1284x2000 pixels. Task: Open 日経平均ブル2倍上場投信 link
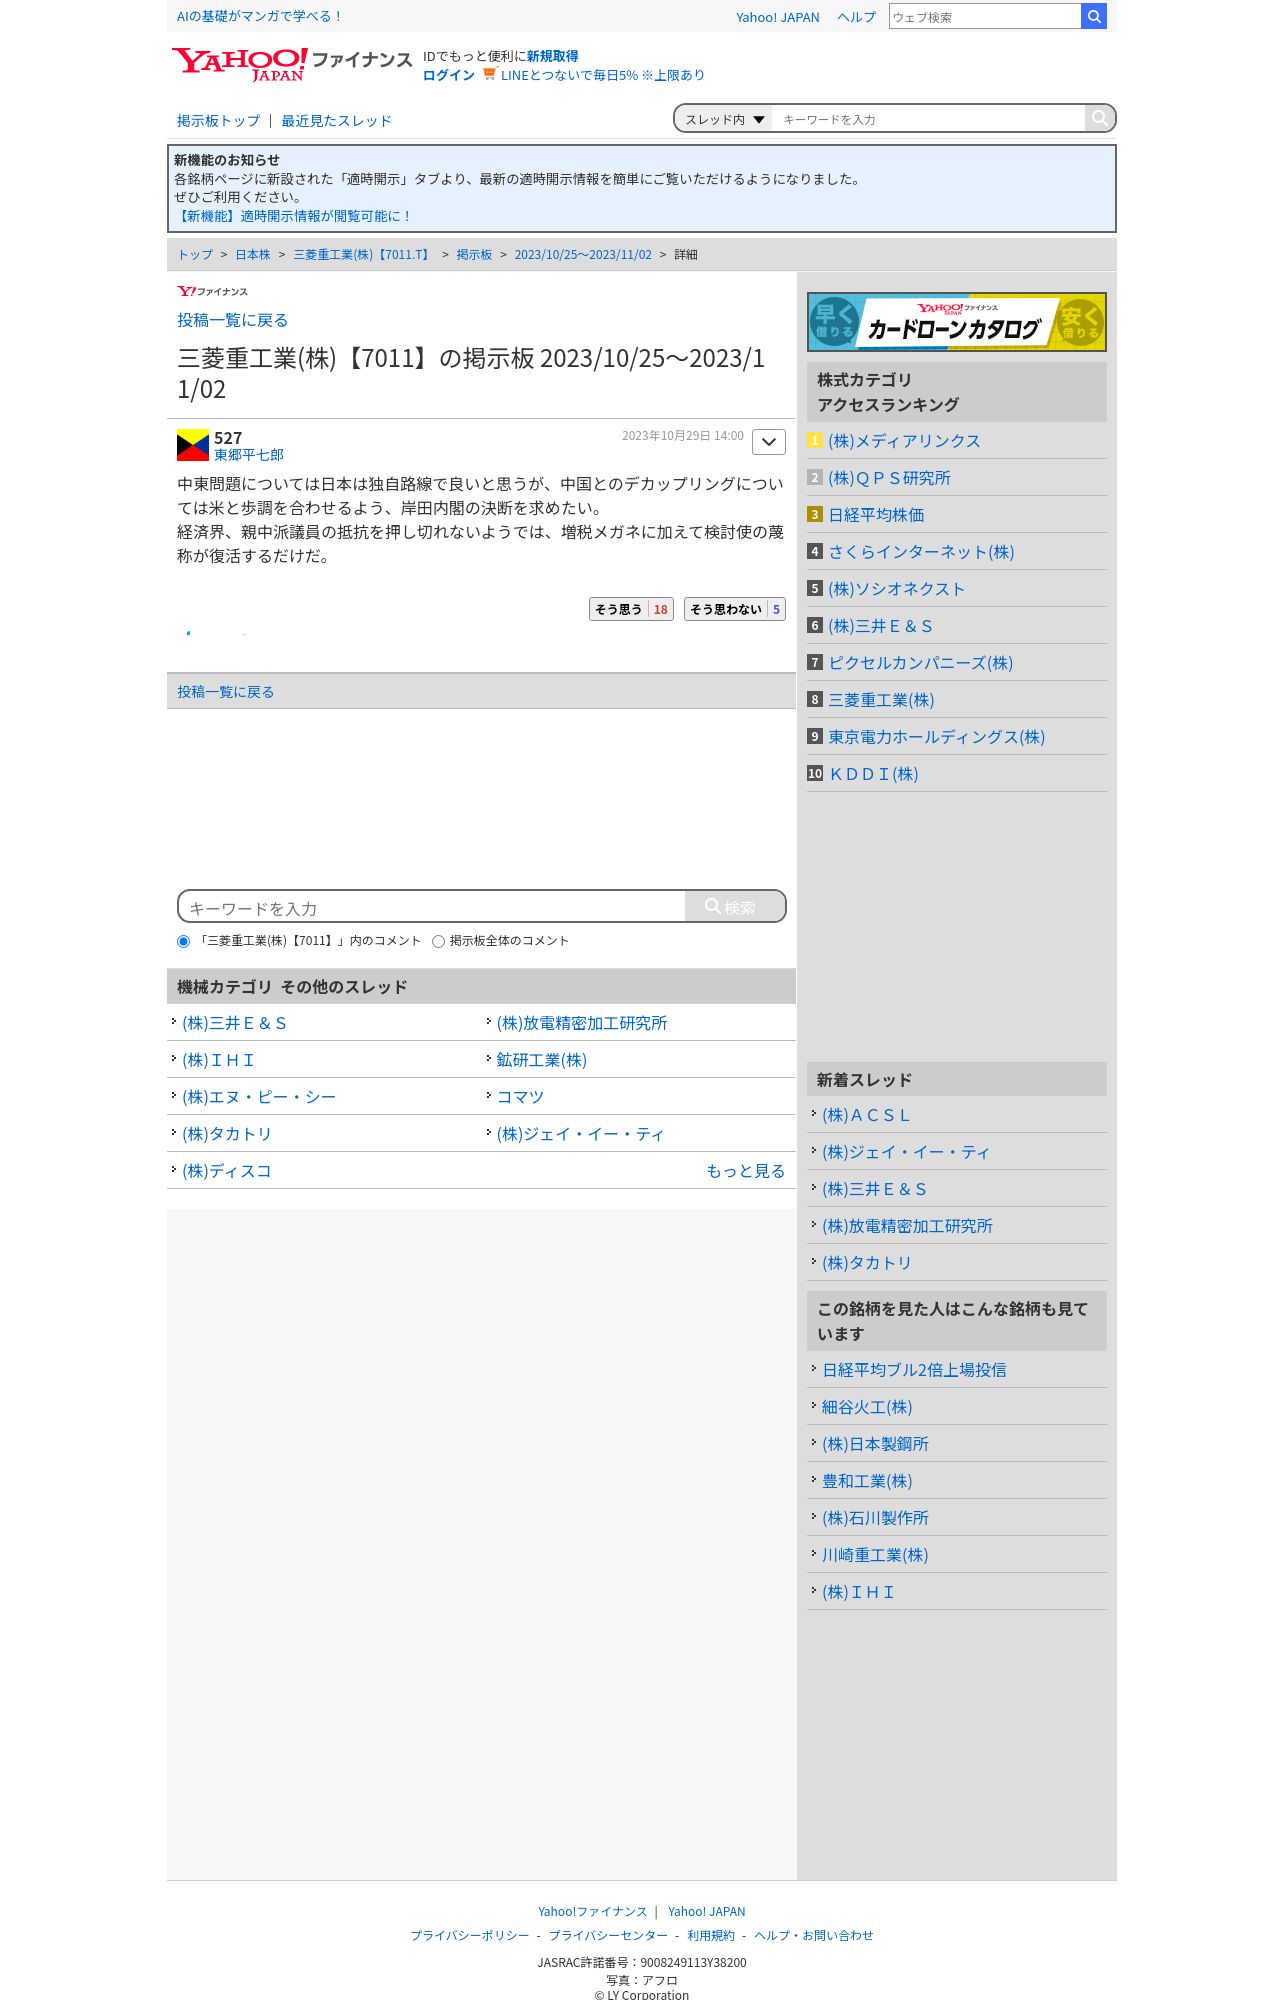914,1370
